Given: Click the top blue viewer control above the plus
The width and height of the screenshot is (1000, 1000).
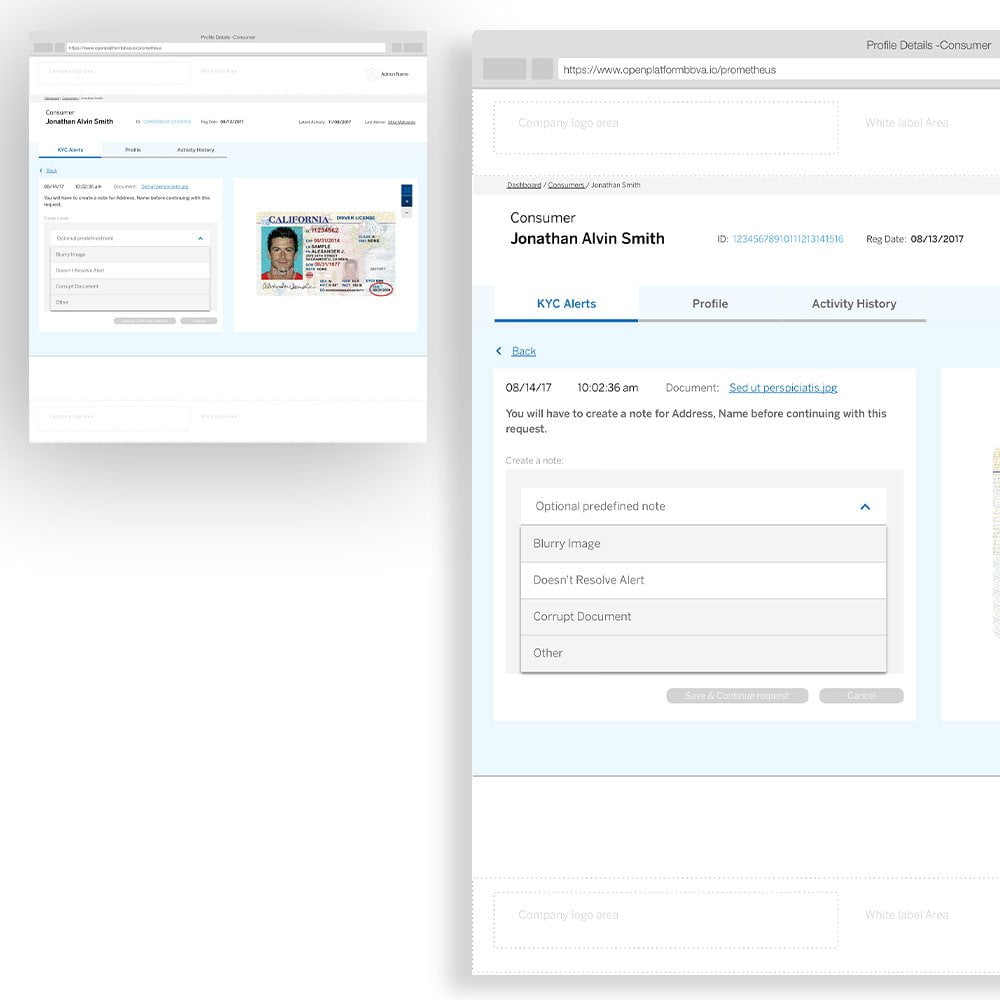Looking at the screenshot, I should point(406,189).
